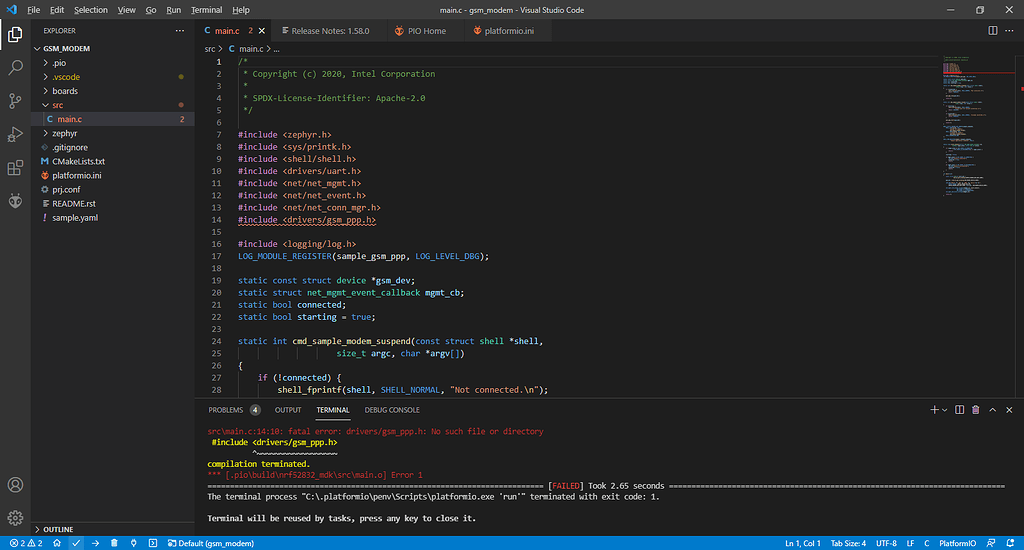Kill terminal with the trash icon
This screenshot has width=1024, height=550.
click(975, 410)
